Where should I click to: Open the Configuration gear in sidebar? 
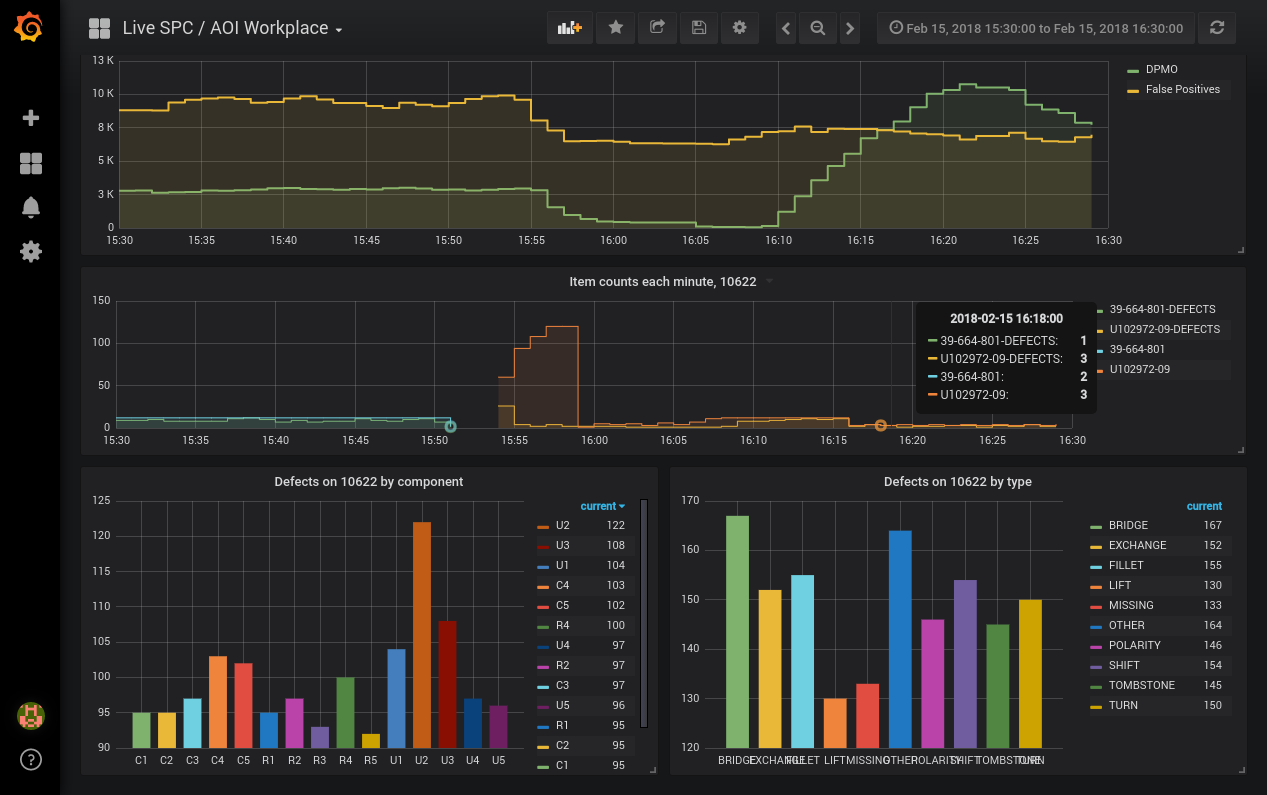30,251
